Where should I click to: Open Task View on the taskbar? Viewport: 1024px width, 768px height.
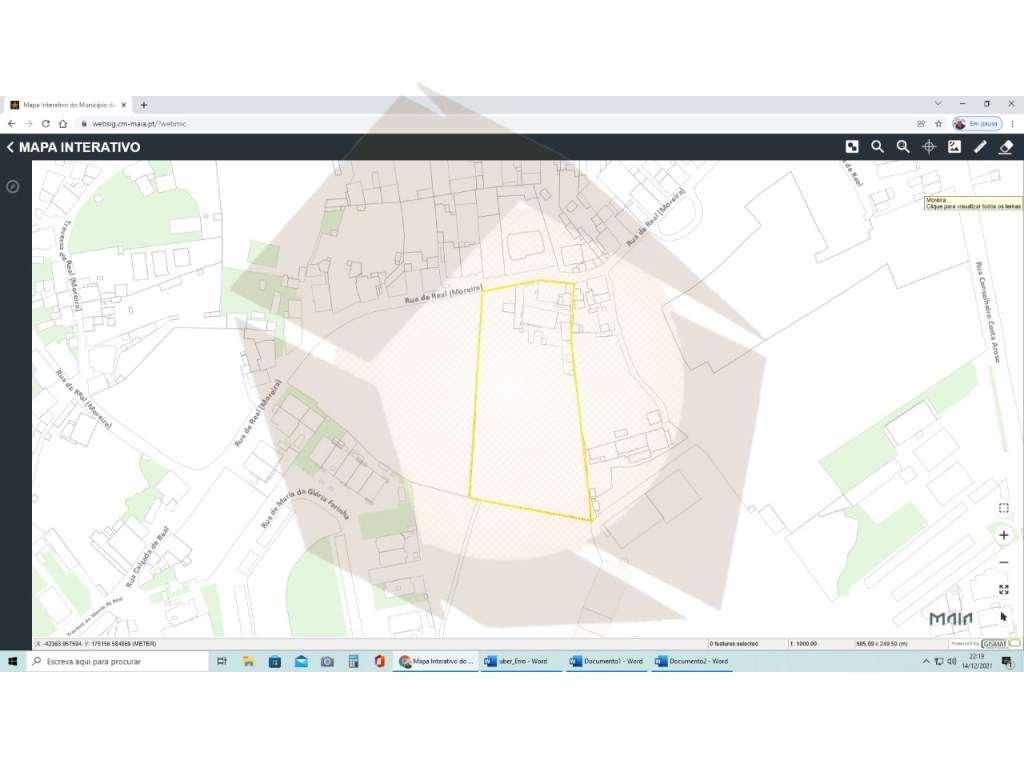[x=221, y=662]
